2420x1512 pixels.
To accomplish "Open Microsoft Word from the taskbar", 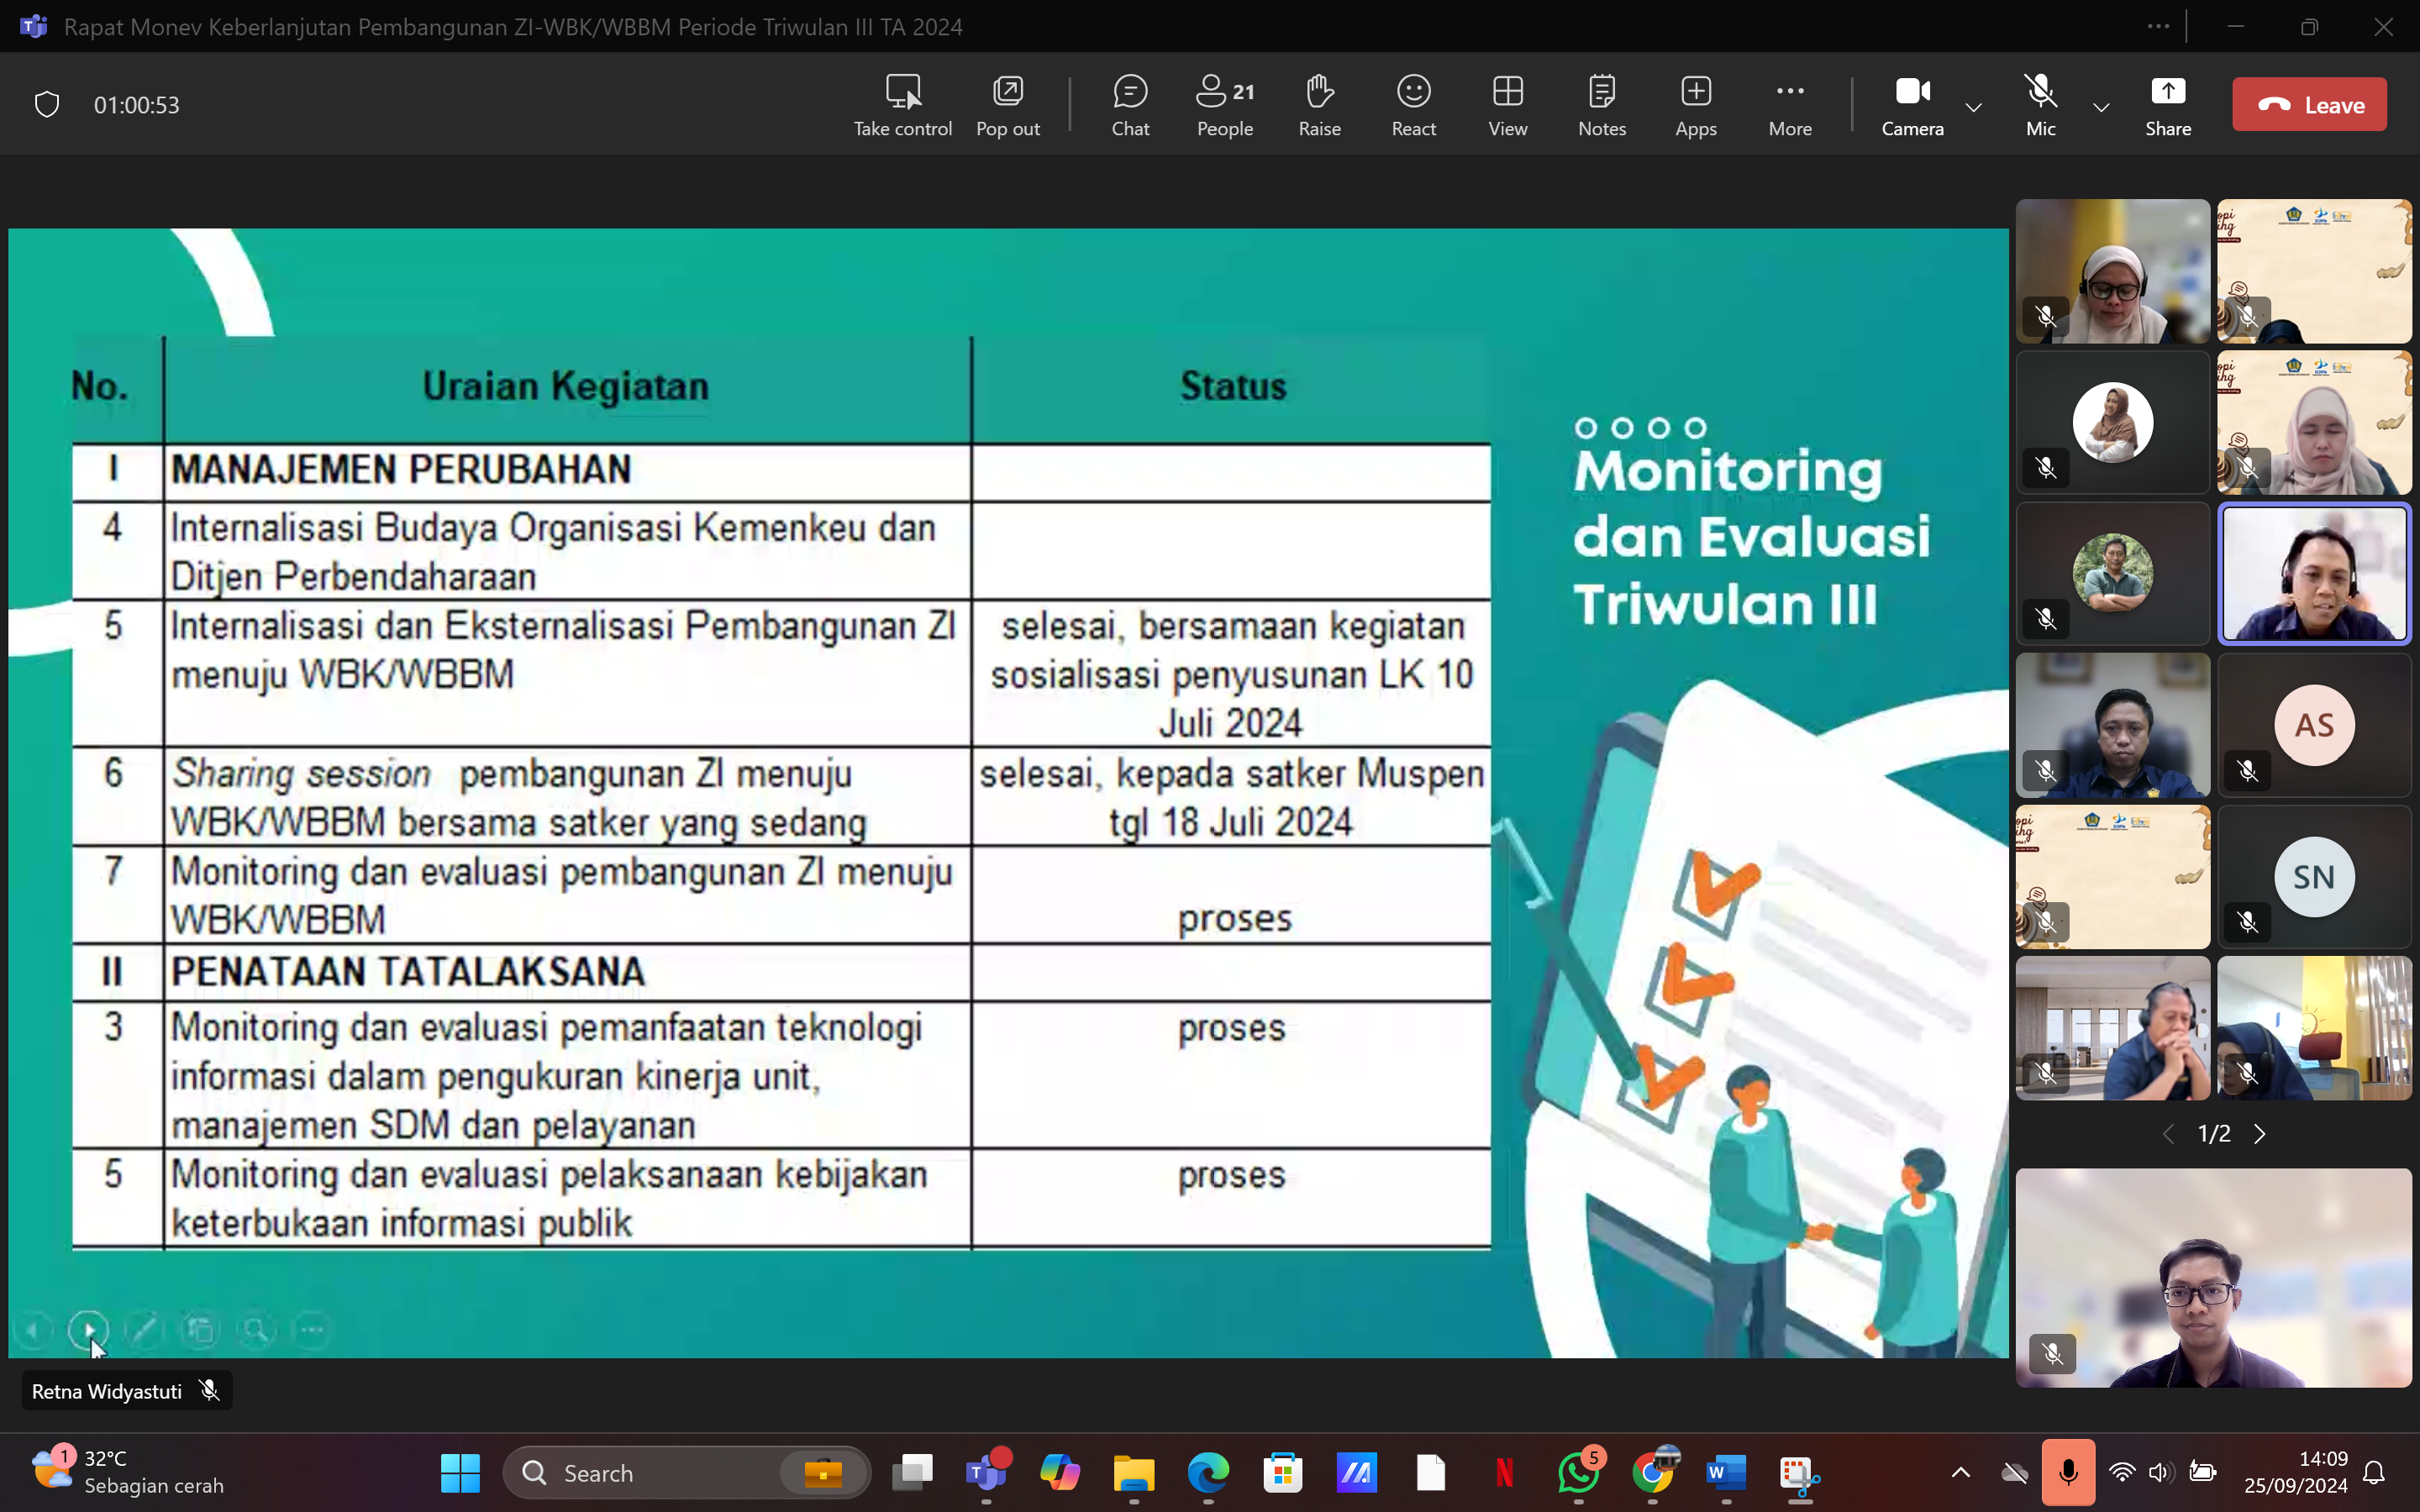I will pos(1726,1473).
